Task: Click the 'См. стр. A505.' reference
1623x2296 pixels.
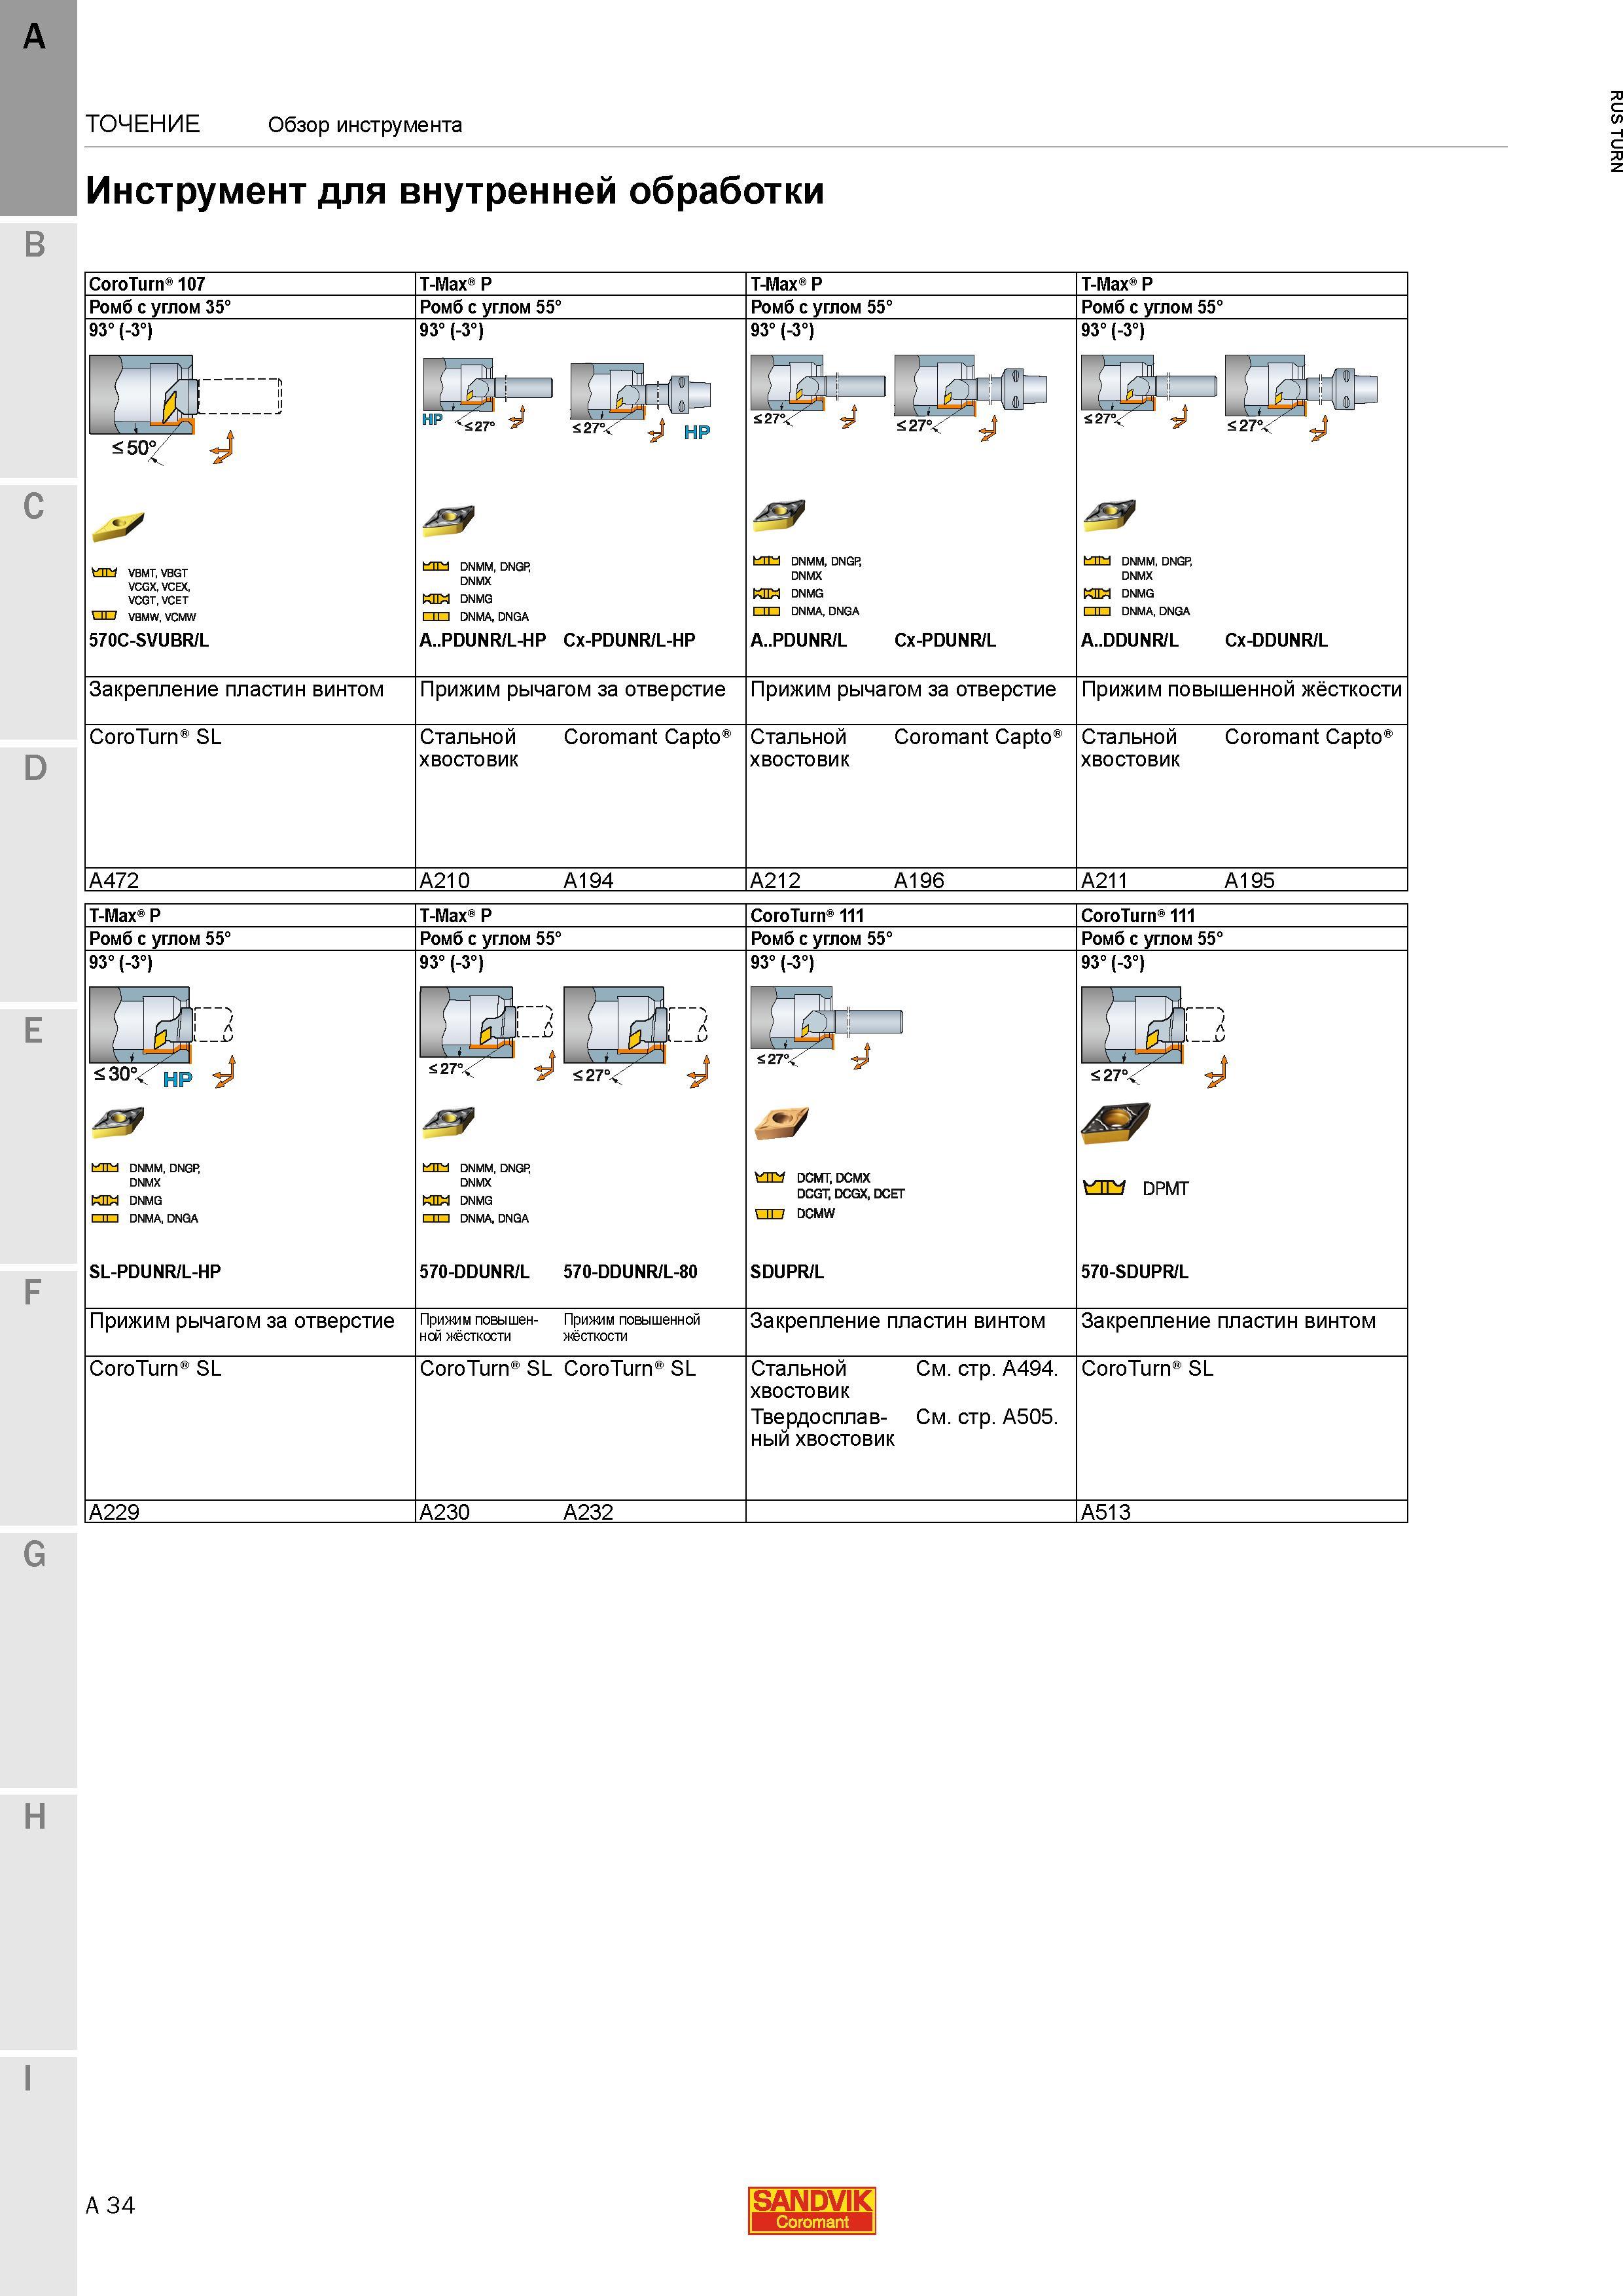Action: (986, 1416)
